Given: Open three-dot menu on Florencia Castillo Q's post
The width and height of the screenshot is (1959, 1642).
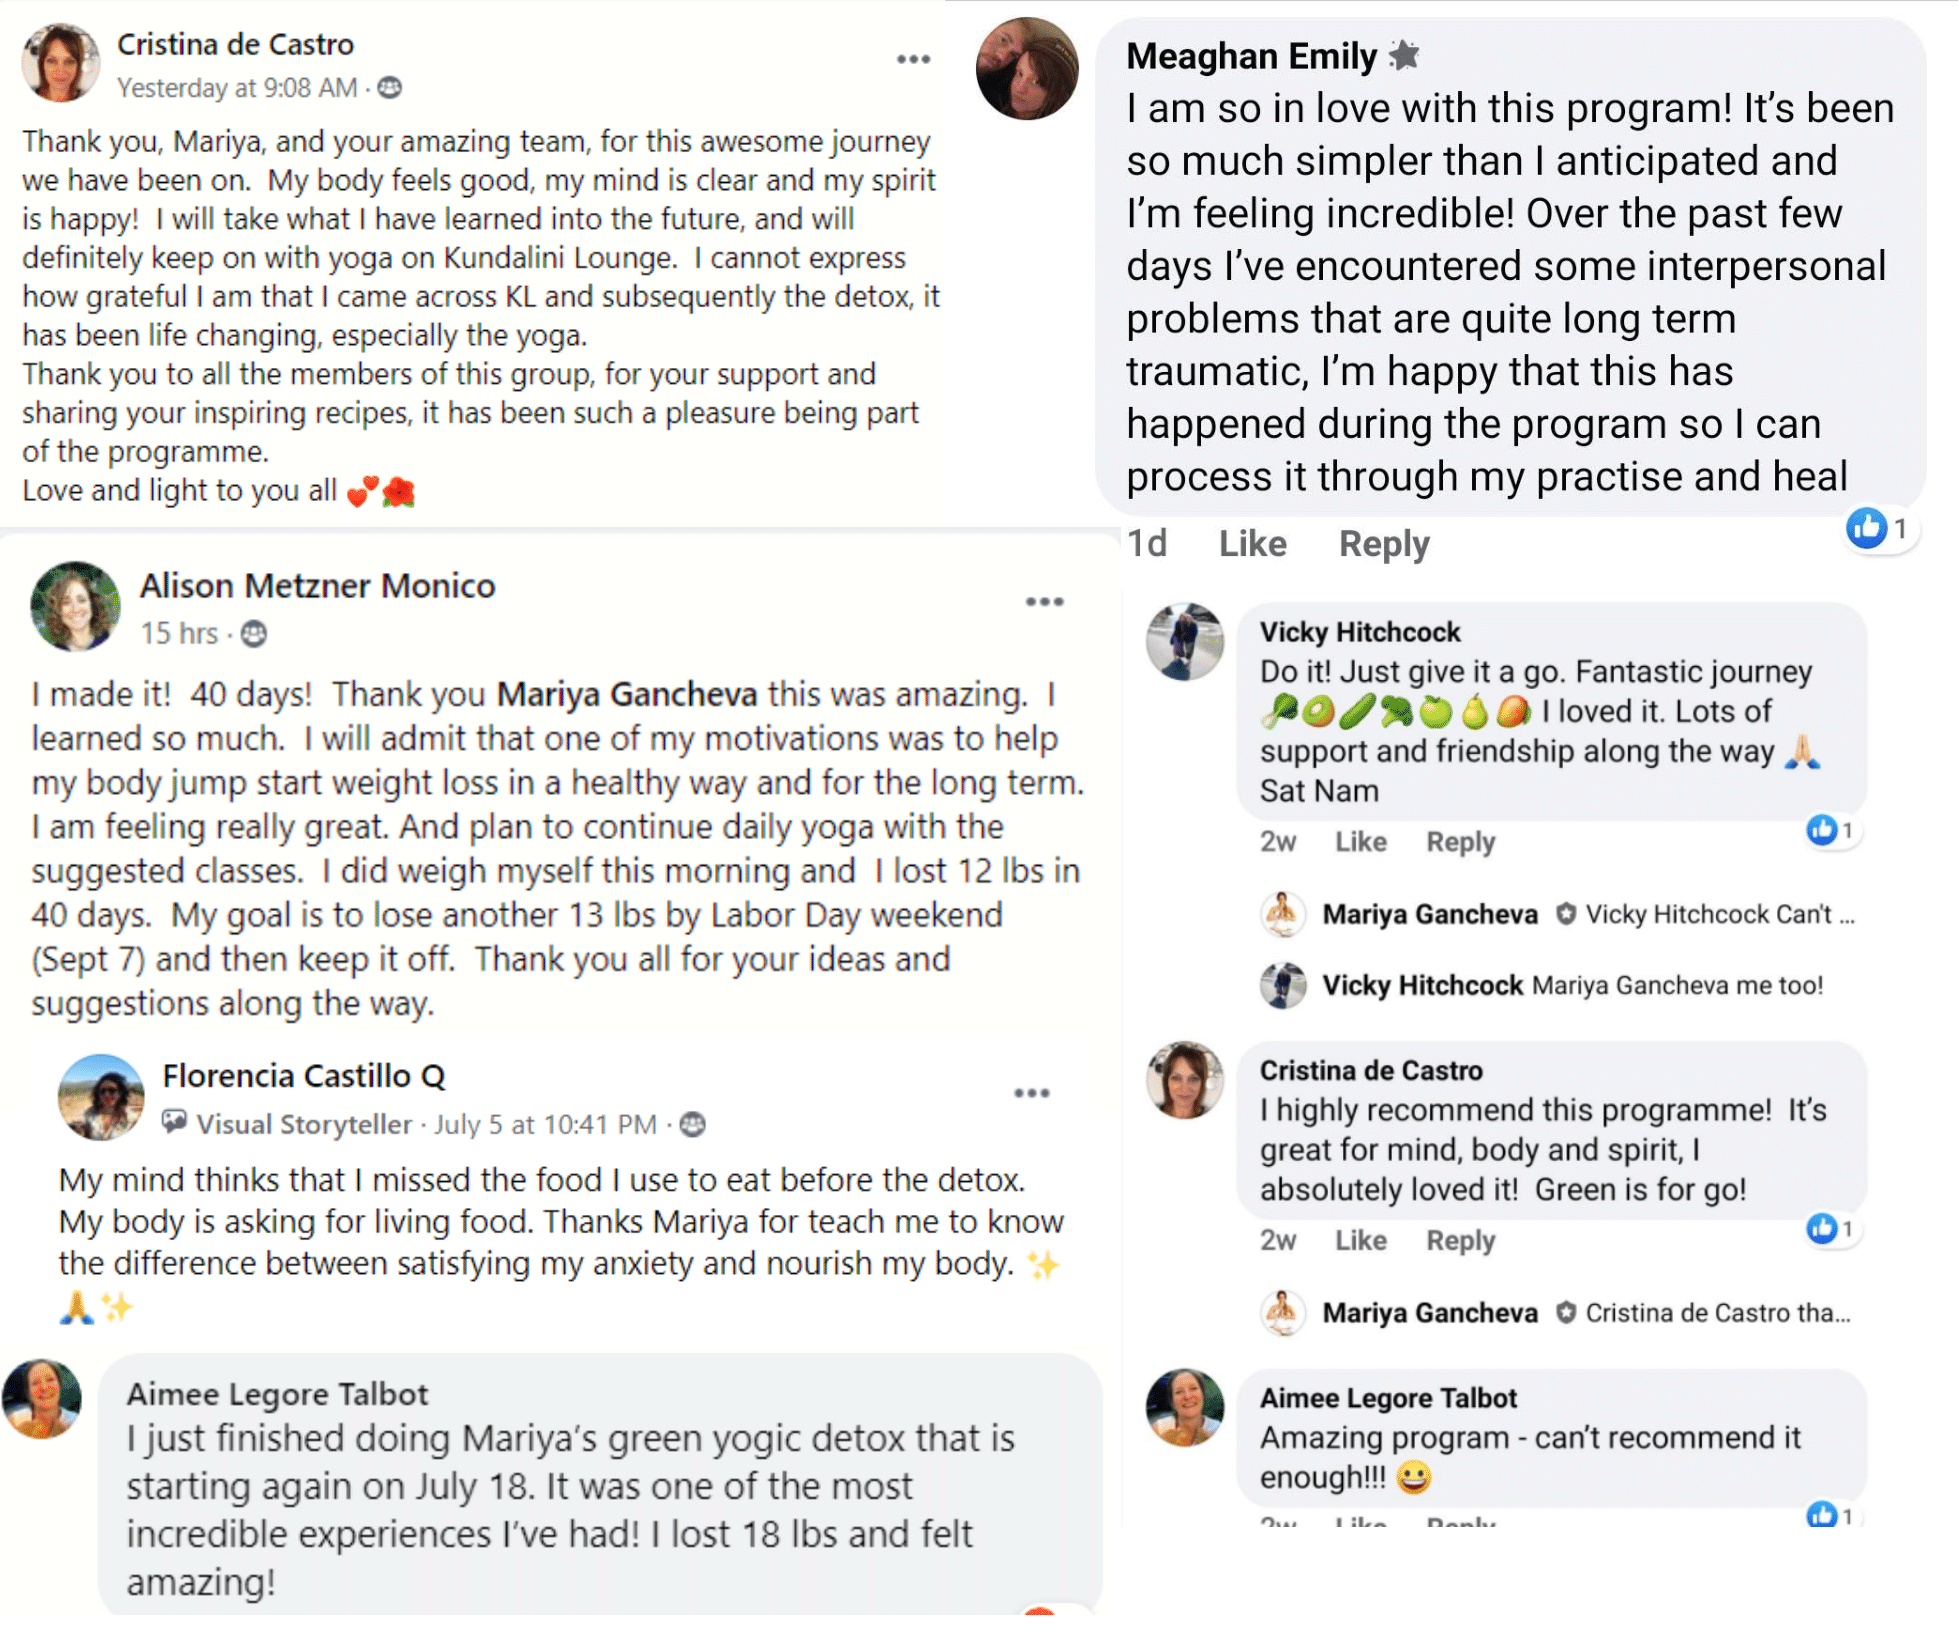Looking at the screenshot, I should (1031, 1093).
